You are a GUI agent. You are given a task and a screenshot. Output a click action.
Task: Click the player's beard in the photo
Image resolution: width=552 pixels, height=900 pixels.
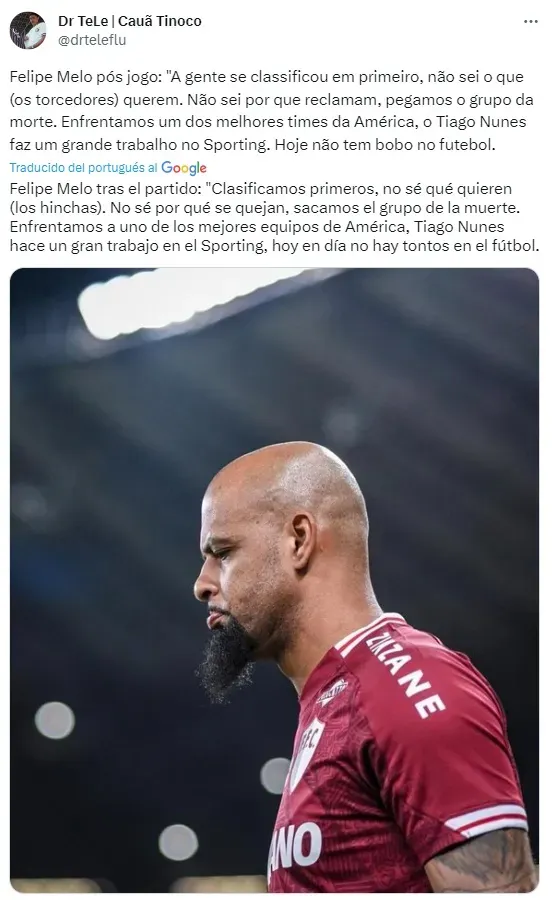pos(226,656)
